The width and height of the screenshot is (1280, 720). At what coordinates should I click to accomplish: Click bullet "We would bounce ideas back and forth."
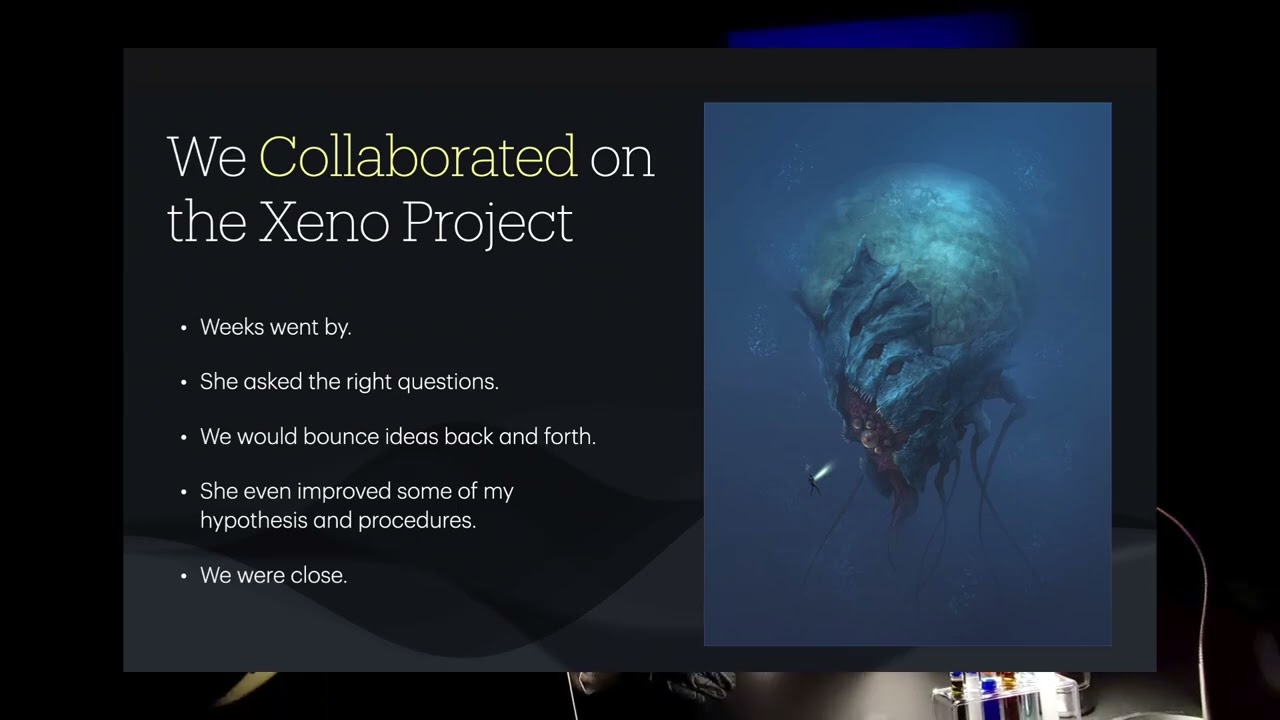coord(397,437)
